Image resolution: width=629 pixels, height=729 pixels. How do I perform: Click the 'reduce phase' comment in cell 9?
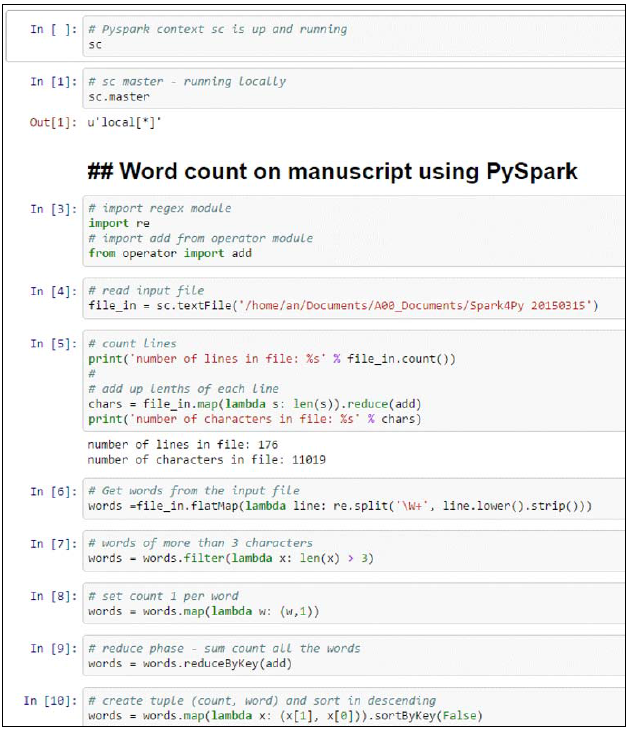click(x=224, y=649)
